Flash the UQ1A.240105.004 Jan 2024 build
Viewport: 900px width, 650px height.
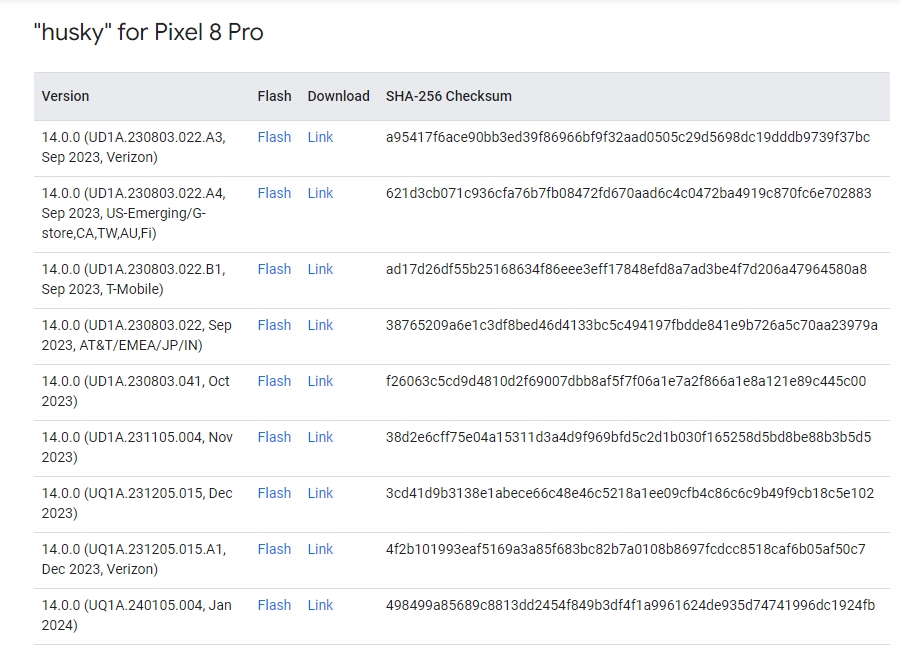[274, 605]
